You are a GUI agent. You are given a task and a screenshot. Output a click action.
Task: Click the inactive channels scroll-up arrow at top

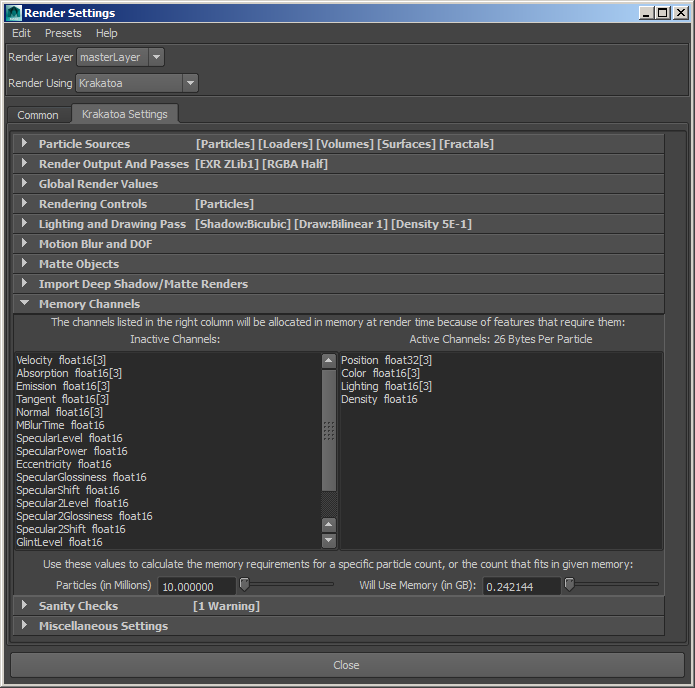click(x=328, y=361)
